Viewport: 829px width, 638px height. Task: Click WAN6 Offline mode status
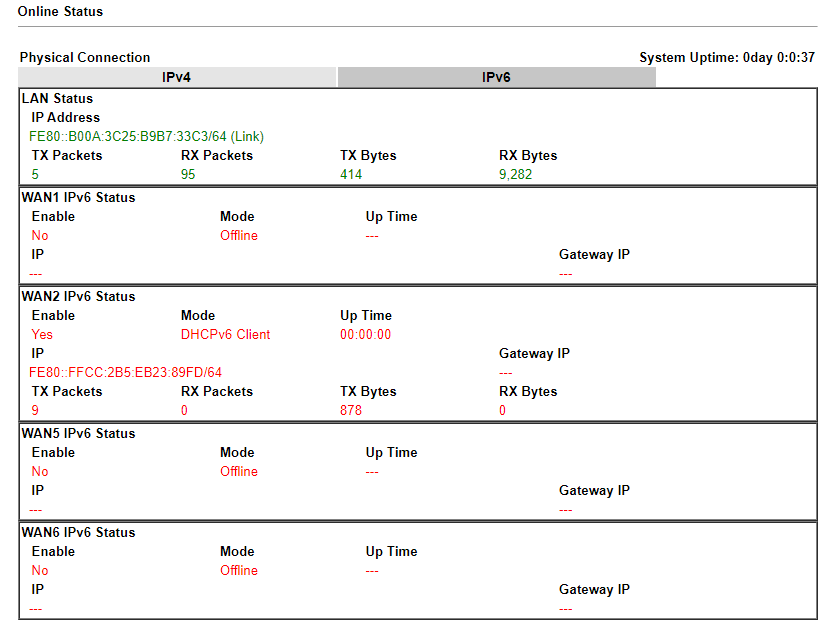click(238, 570)
